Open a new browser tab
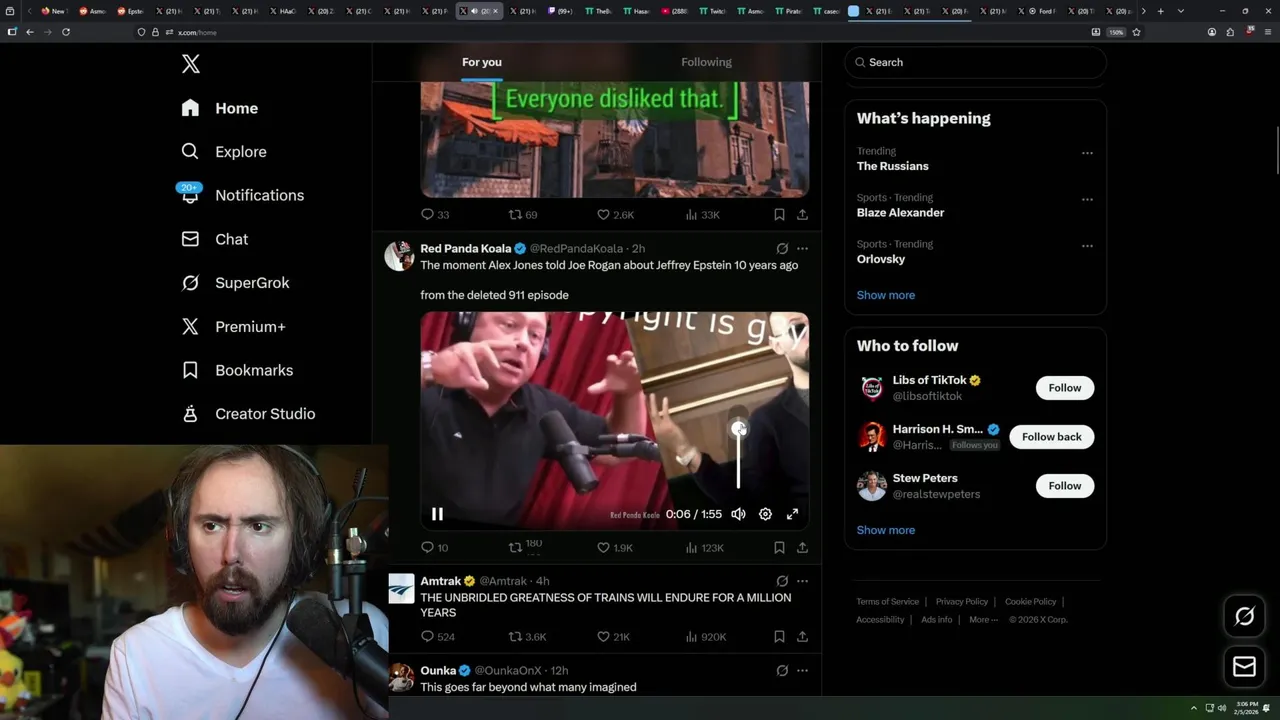Screen dimensions: 1280x720 point(1160,11)
